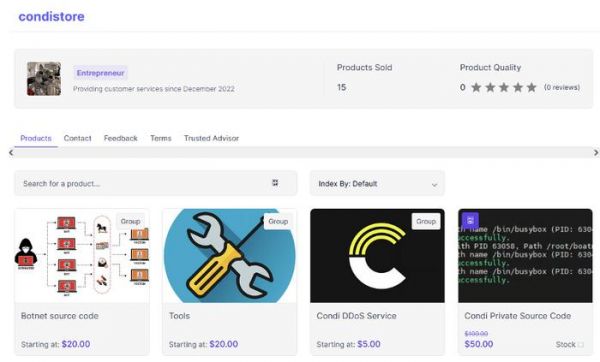The image size is (600, 362).
Task: Click the condistore logo title
Action: (x=51, y=16)
